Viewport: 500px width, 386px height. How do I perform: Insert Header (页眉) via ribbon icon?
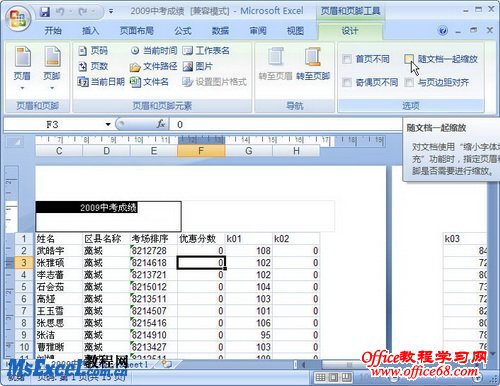(22, 64)
